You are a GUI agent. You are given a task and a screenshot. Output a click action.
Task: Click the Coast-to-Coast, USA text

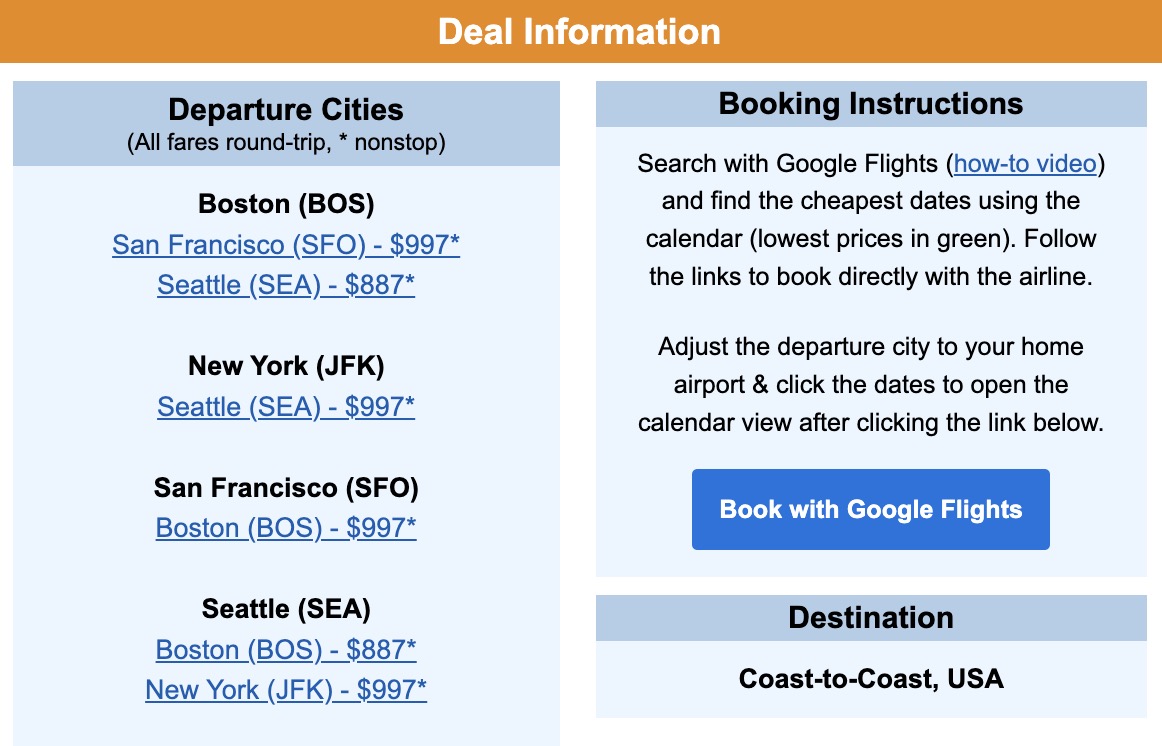click(x=870, y=679)
